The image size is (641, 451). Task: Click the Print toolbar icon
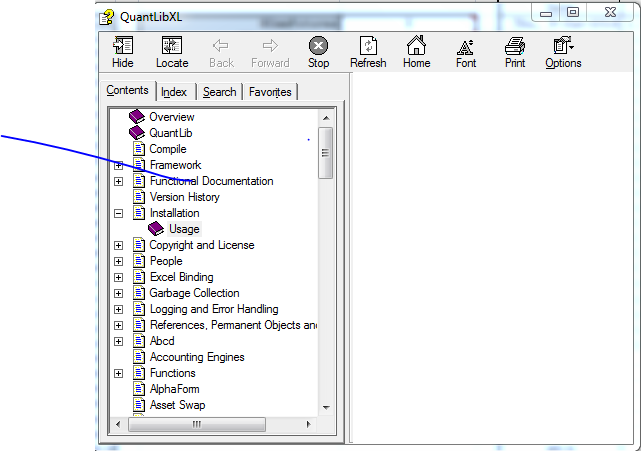(x=515, y=47)
